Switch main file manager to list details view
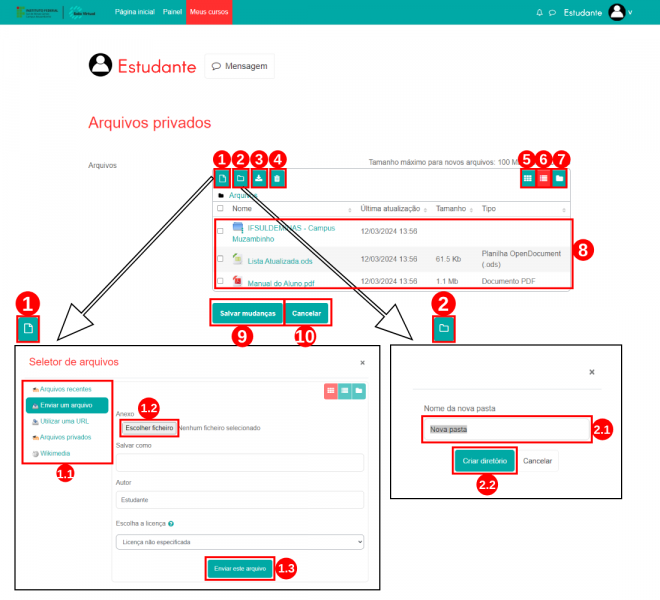 pos(543,179)
